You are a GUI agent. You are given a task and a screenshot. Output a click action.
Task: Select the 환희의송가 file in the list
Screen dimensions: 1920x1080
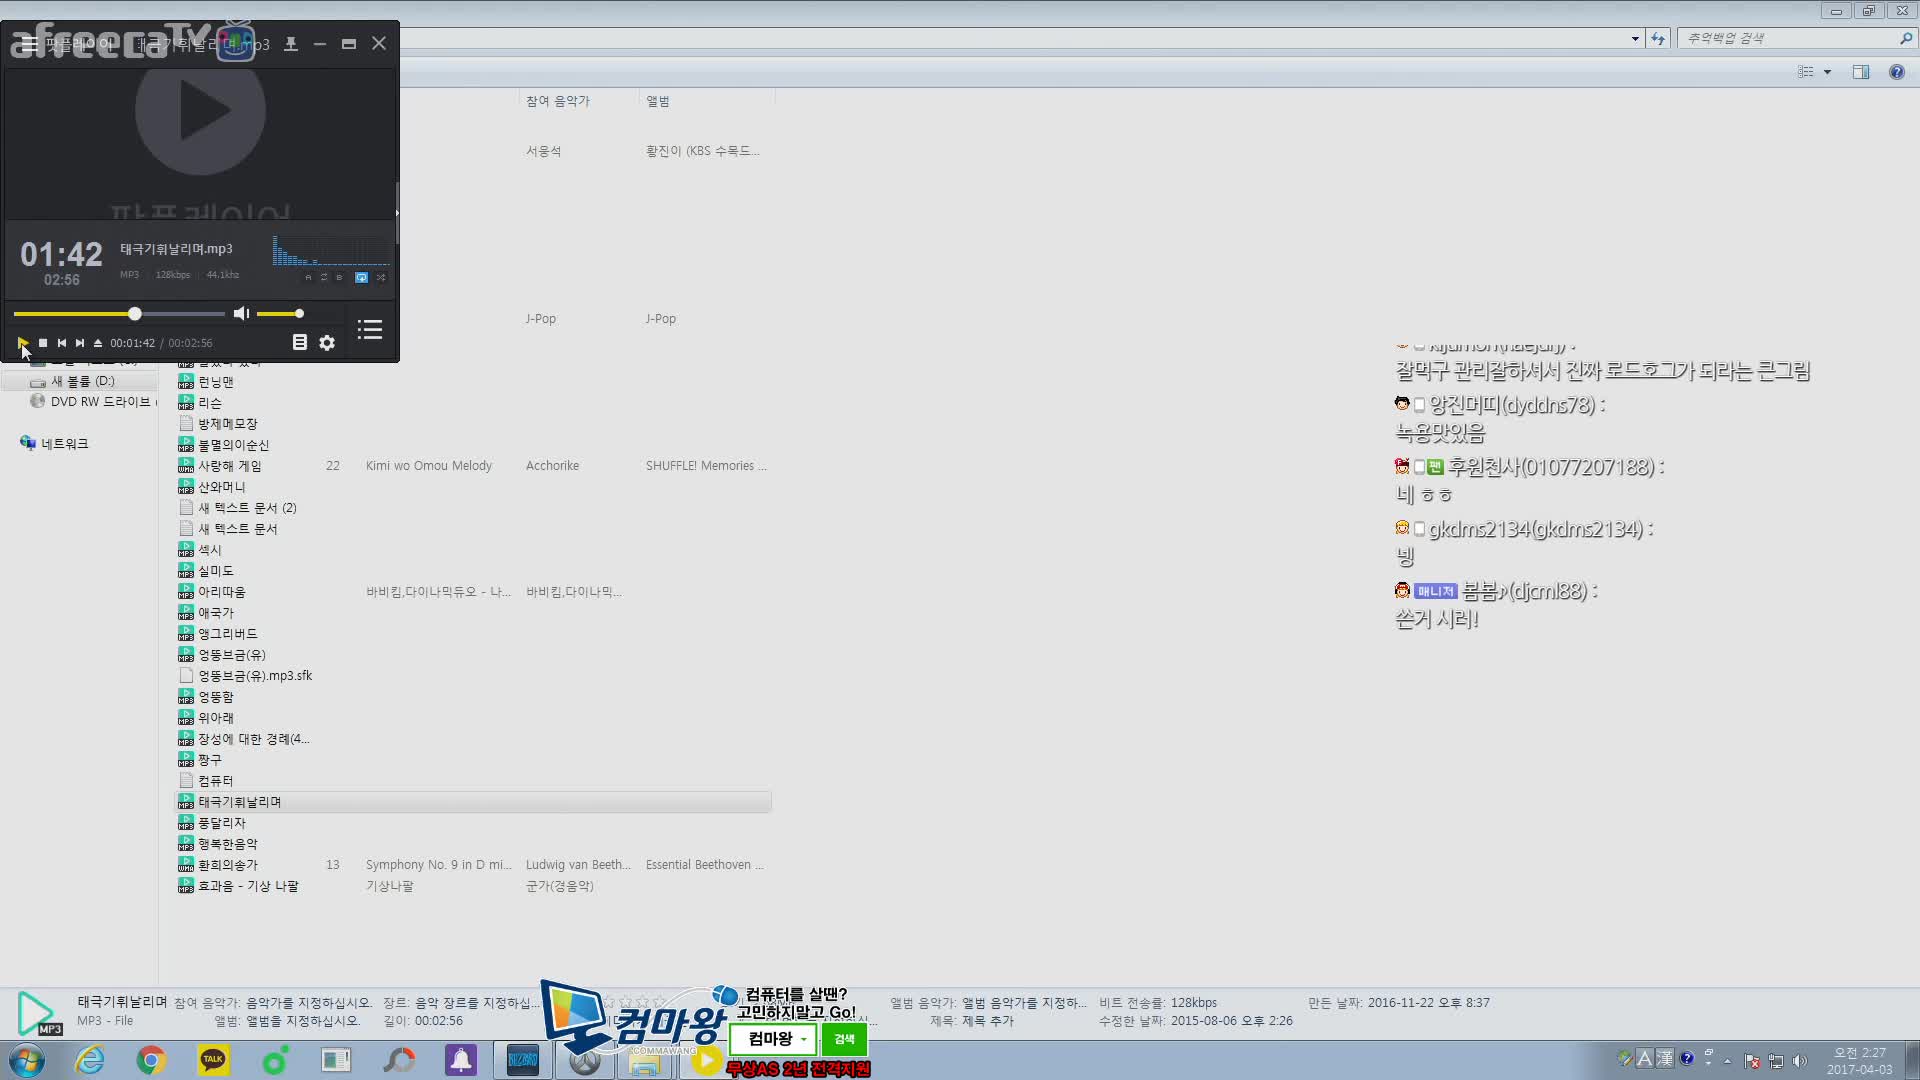[x=225, y=864]
